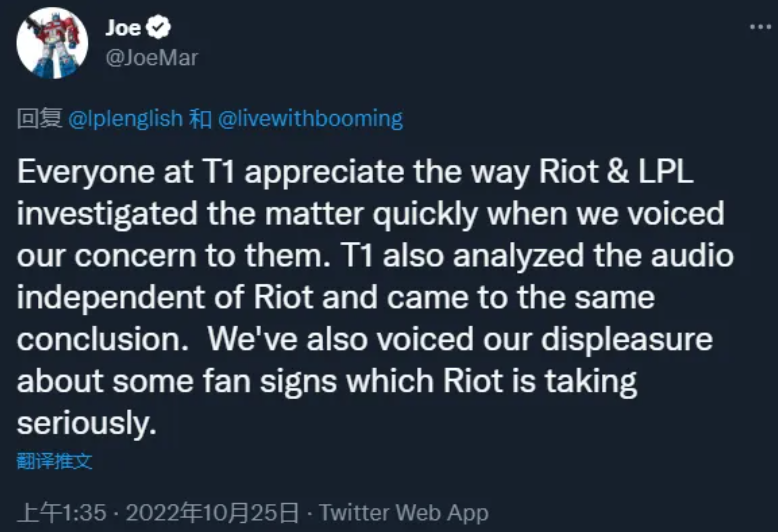This screenshot has width=778, height=532.
Task: Click Joe's robot profile avatar
Action: [x=51, y=43]
